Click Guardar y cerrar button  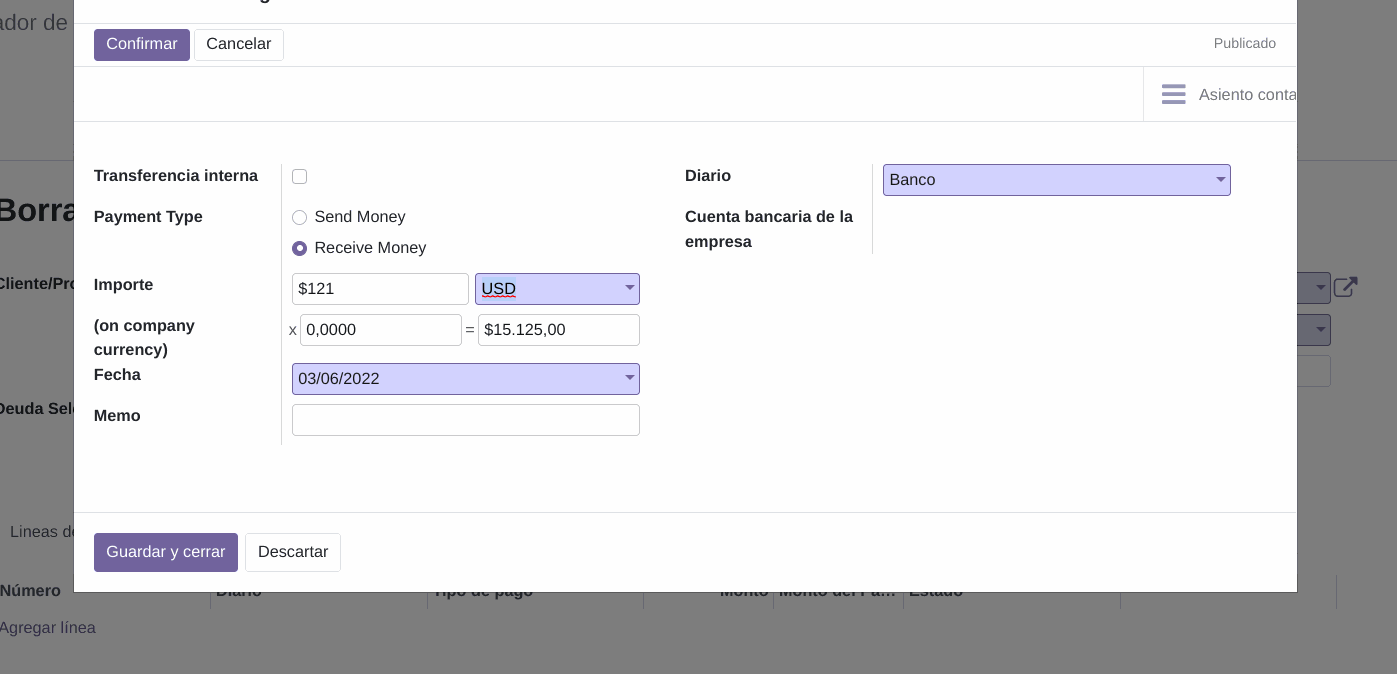point(166,552)
